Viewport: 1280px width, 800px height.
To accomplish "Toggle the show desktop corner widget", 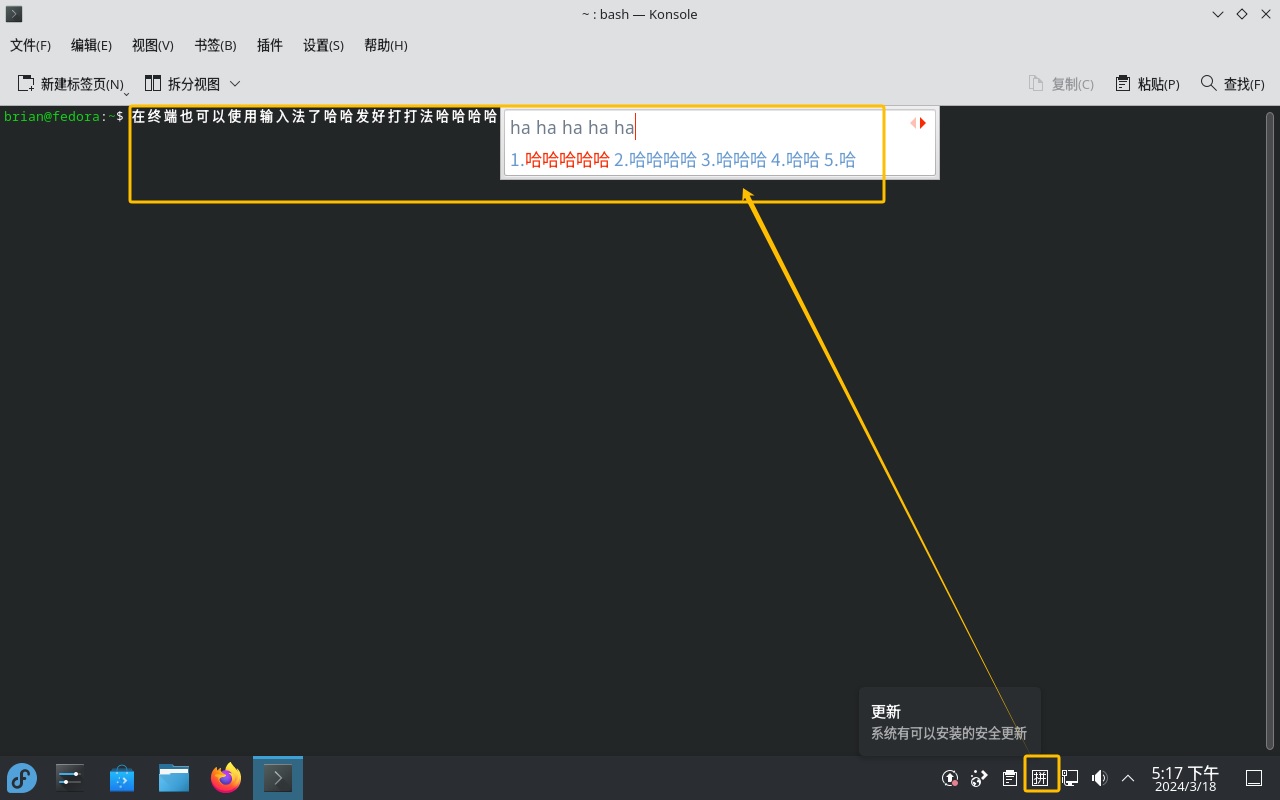I will tap(1253, 777).
